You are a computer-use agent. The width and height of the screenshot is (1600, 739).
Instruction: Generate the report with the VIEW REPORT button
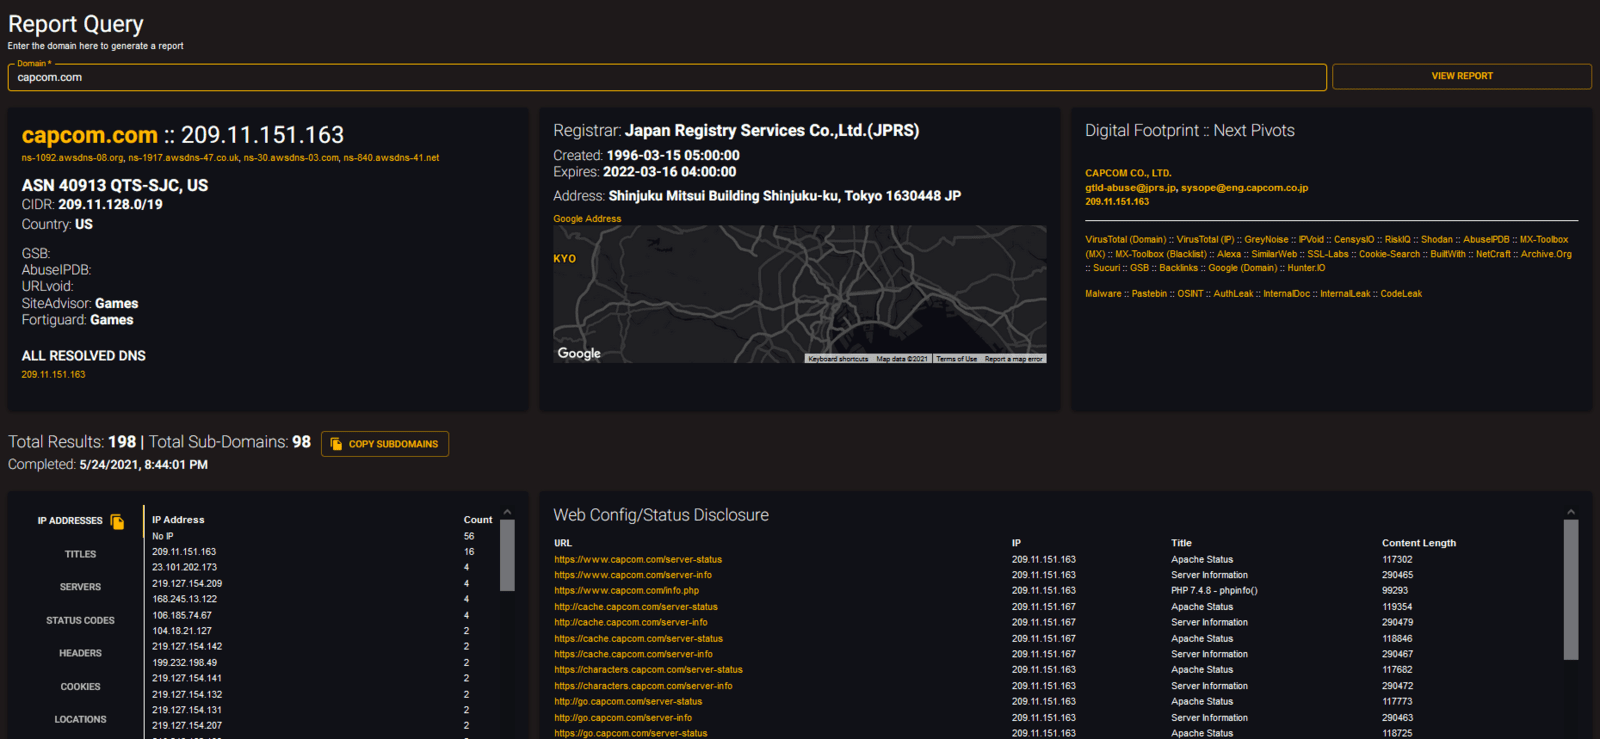[1462, 76]
